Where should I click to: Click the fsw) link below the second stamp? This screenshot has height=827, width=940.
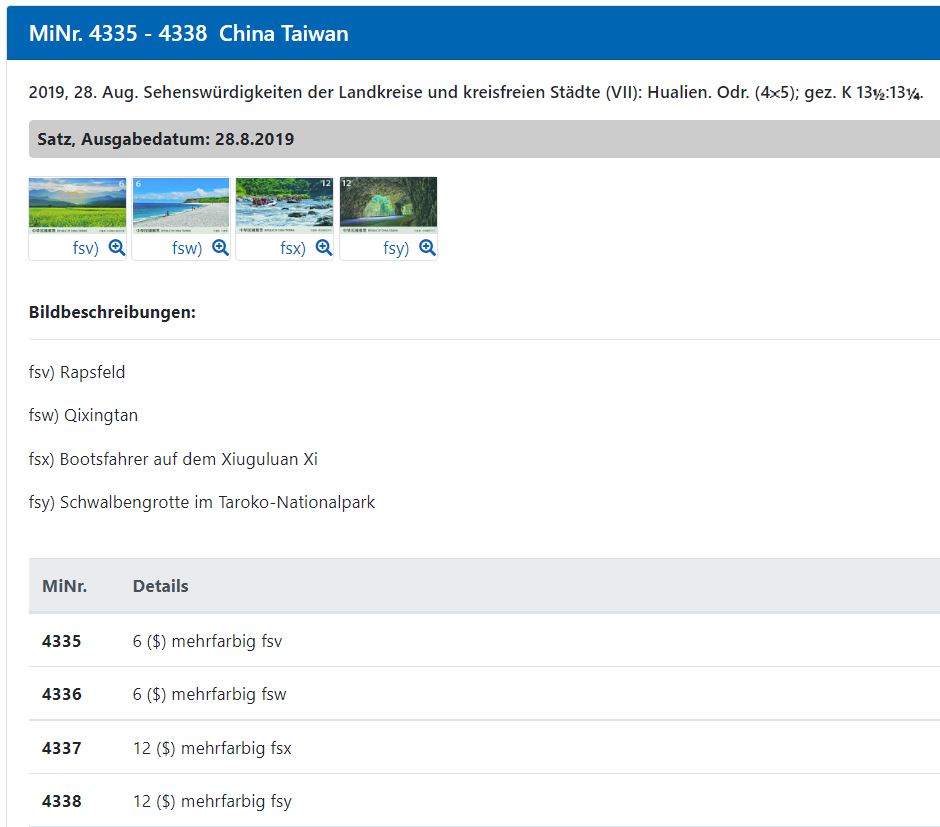187,248
